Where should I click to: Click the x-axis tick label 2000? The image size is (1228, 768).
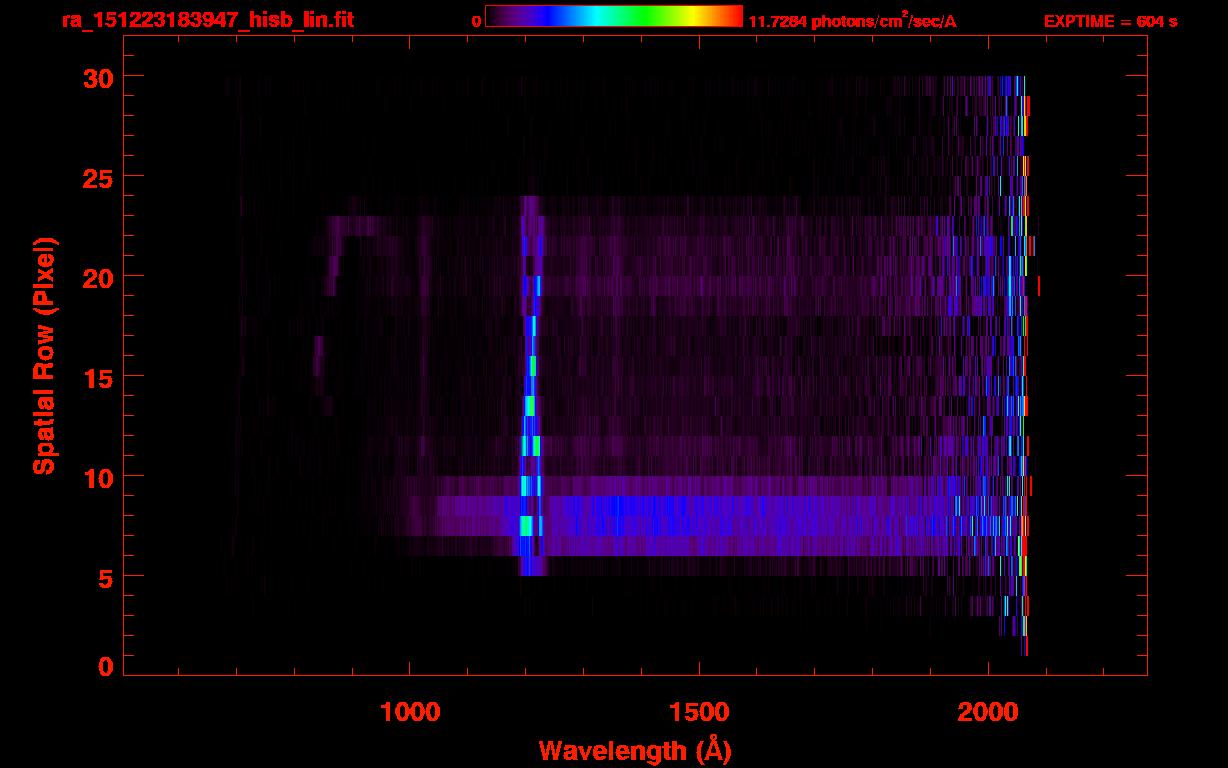click(987, 712)
